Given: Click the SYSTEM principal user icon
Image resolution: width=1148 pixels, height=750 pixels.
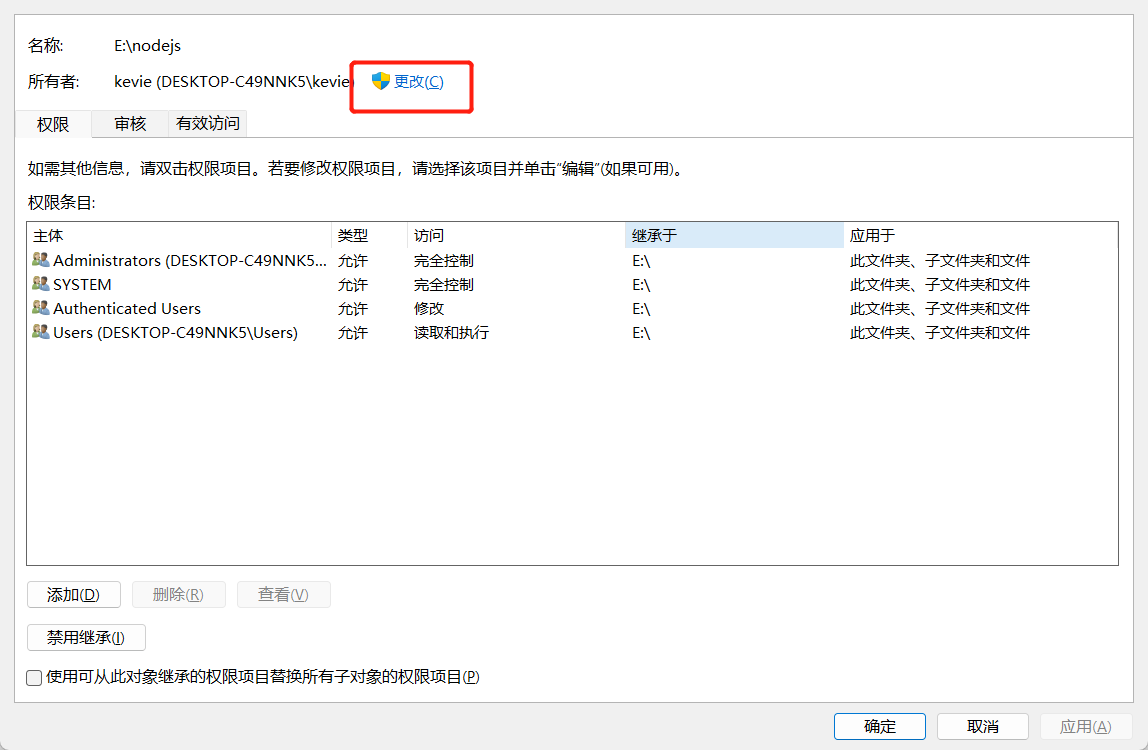Looking at the screenshot, I should click(40, 284).
